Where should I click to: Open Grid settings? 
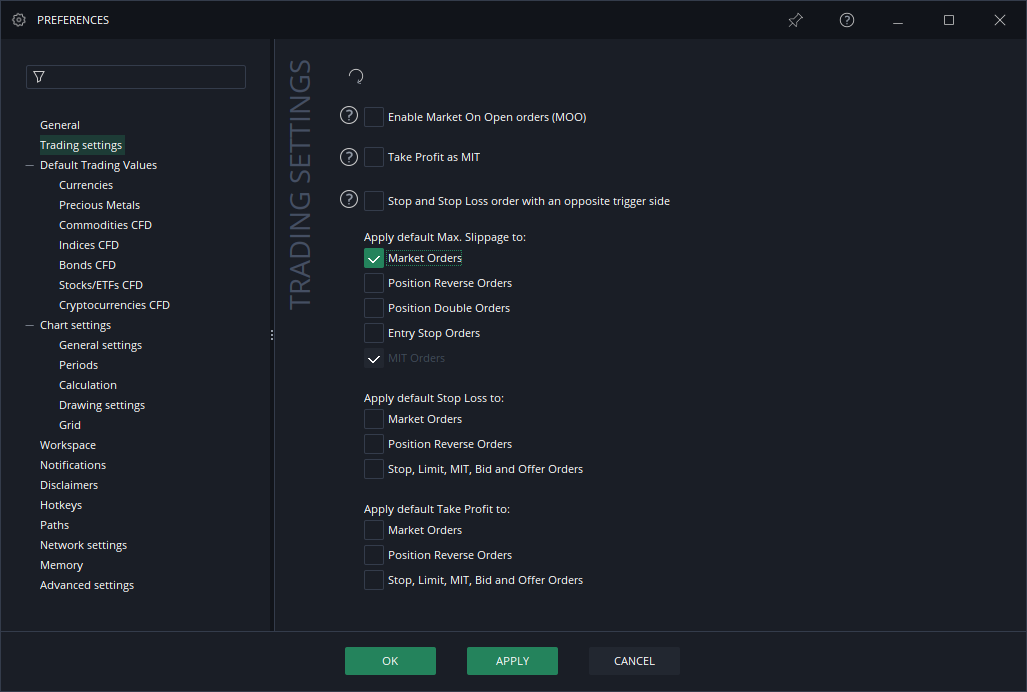(70, 425)
